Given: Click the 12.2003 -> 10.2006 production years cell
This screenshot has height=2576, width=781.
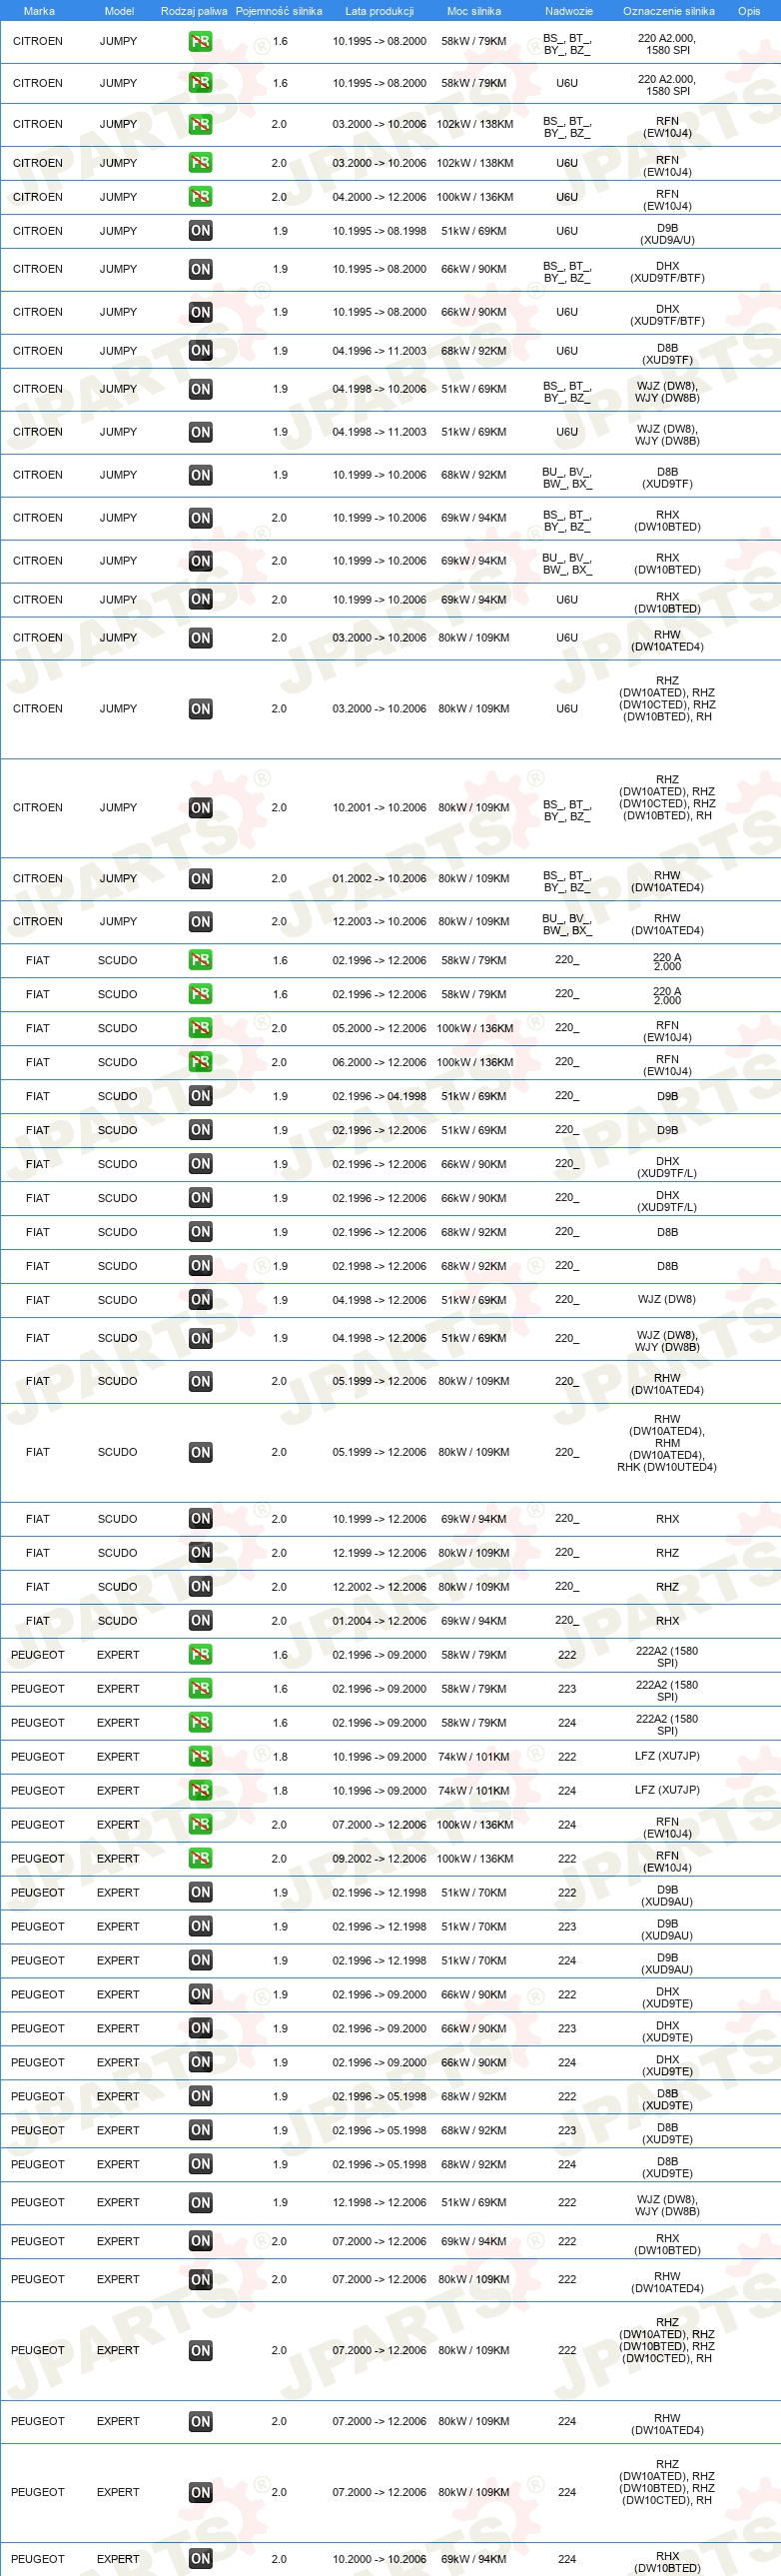Looking at the screenshot, I should [379, 922].
